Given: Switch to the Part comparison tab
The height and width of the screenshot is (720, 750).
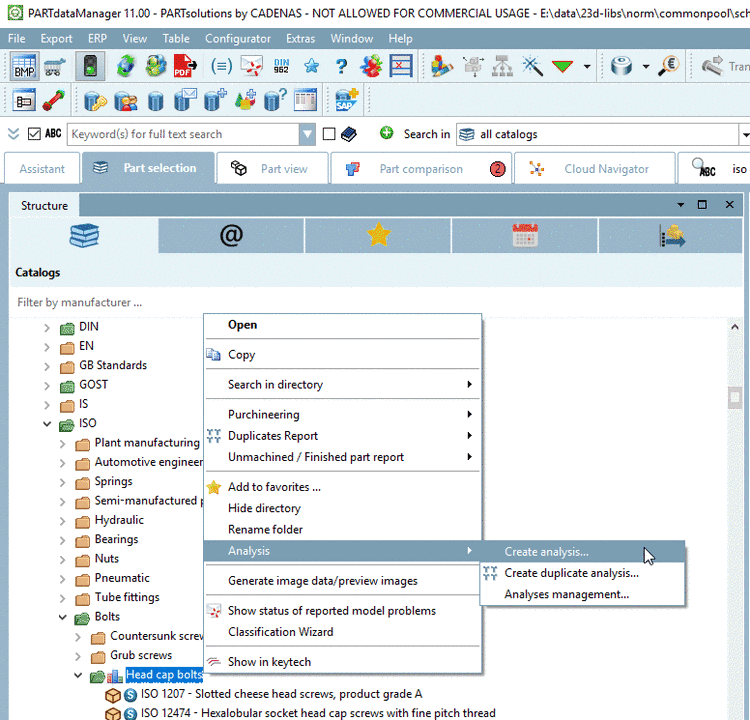Looking at the screenshot, I should (x=421, y=168).
